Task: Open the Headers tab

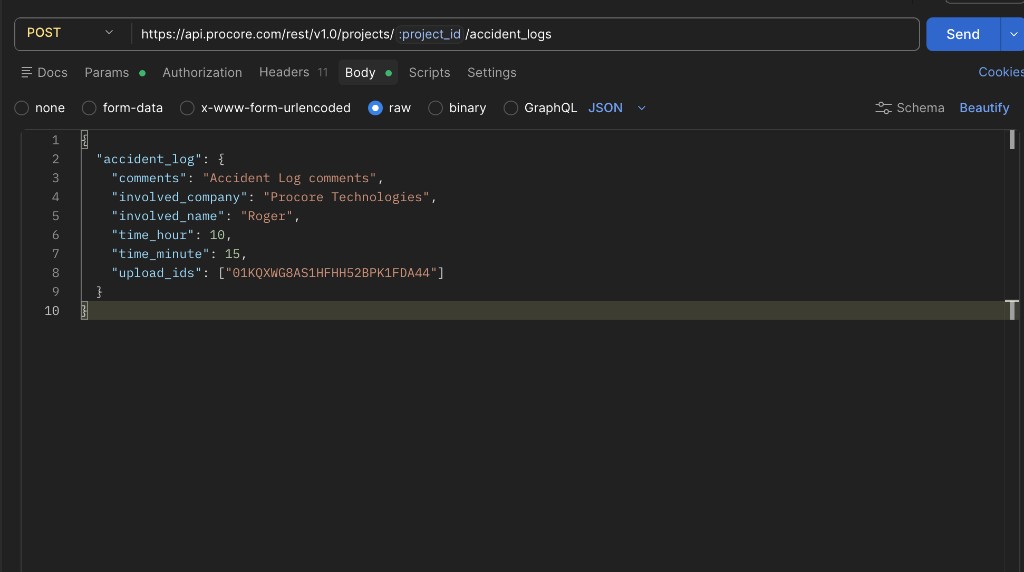Action: (x=293, y=72)
